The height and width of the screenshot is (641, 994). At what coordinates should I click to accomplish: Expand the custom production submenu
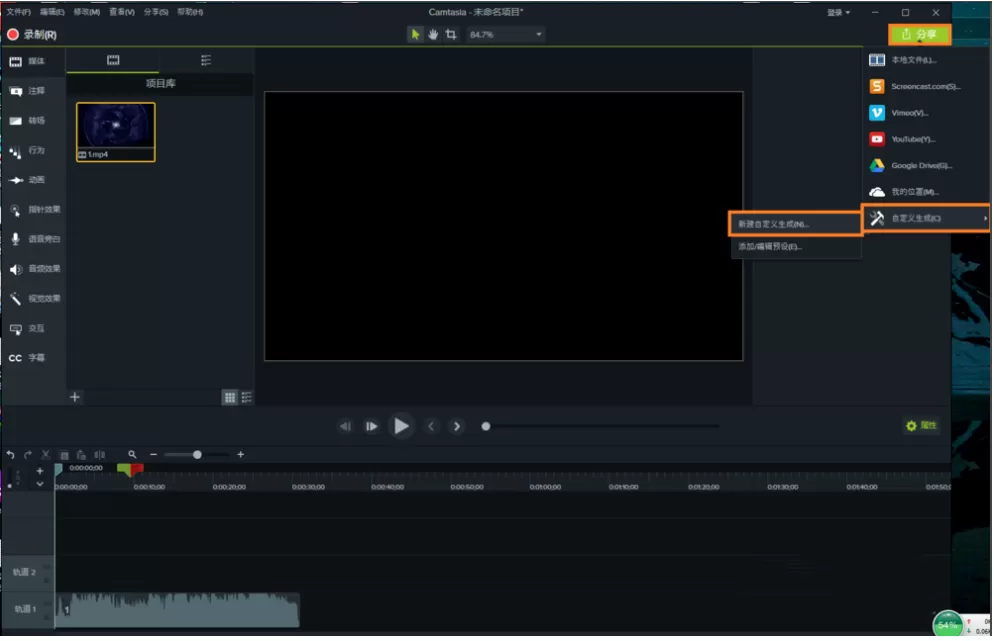click(x=926, y=218)
